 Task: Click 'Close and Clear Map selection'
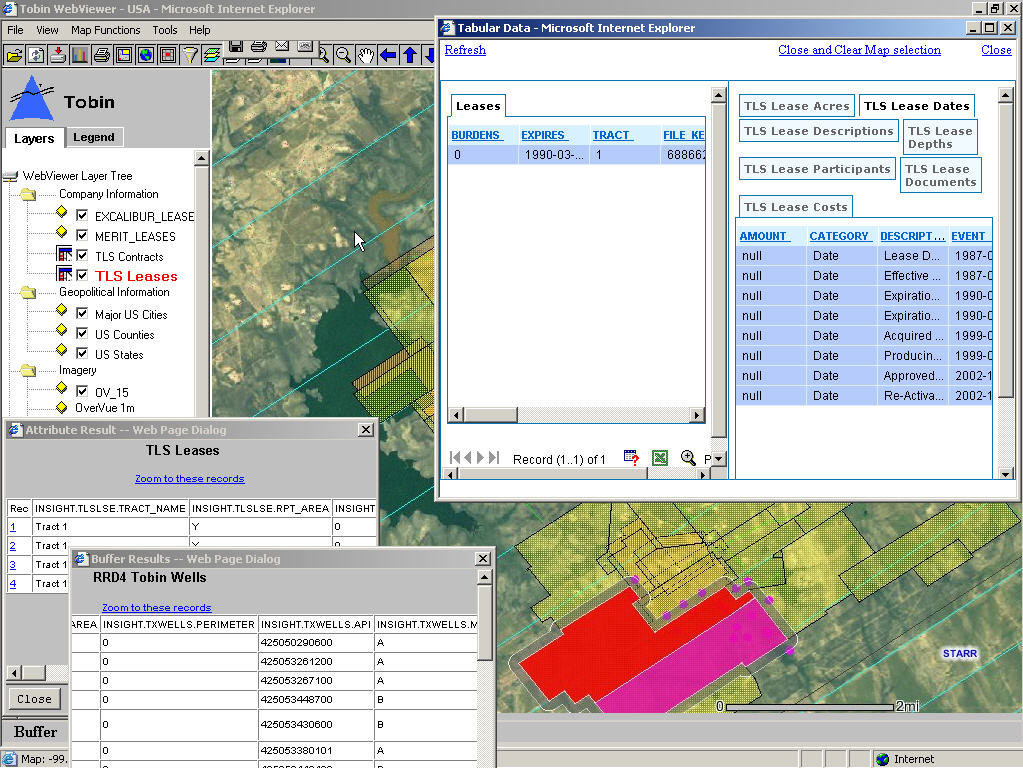[859, 50]
